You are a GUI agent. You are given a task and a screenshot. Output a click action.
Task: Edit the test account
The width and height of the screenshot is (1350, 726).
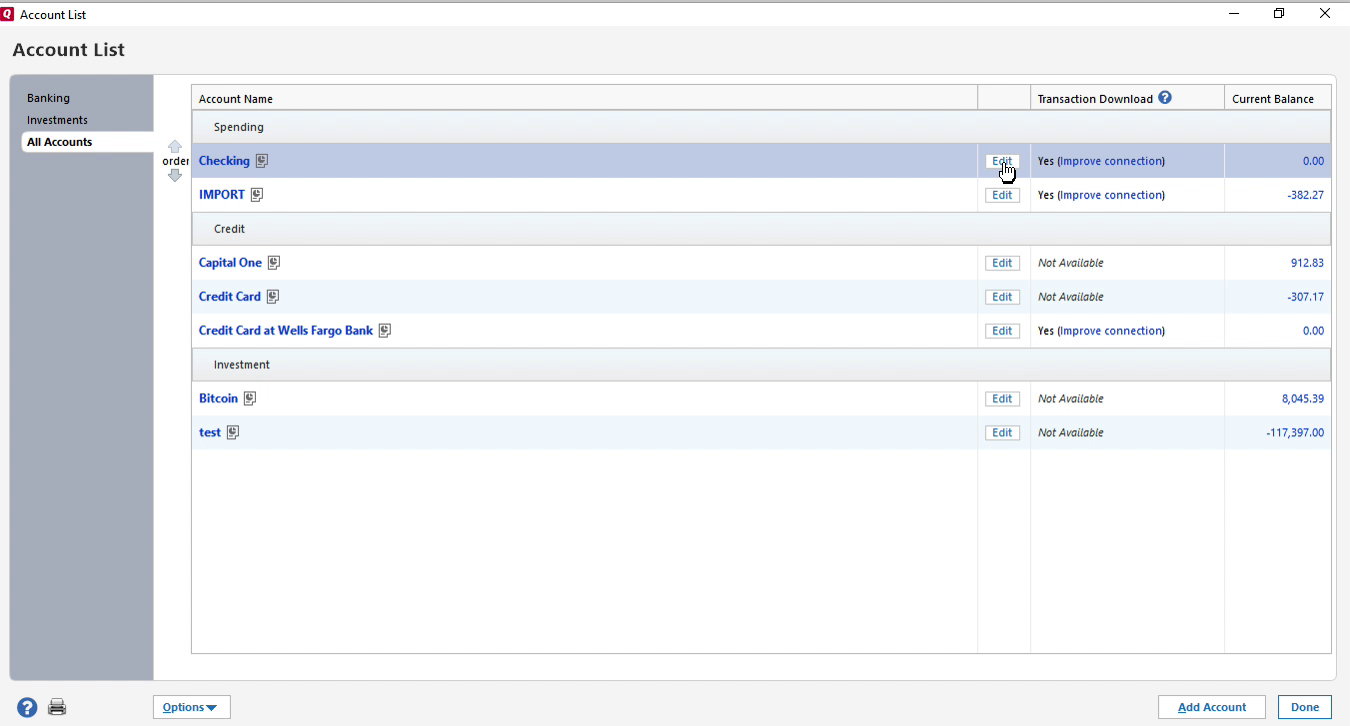[x=1002, y=433]
